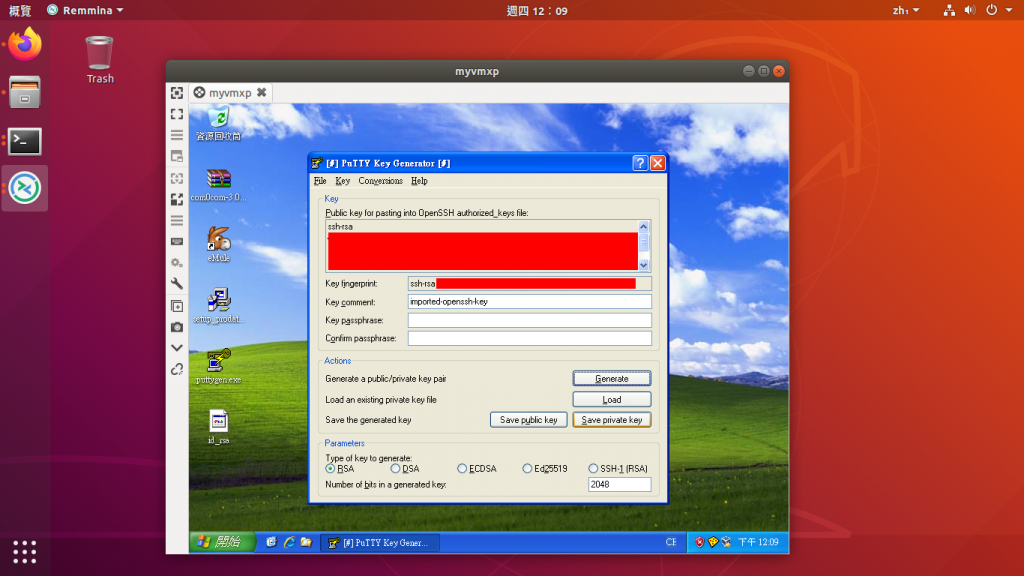Click the red security shield tray icon
This screenshot has height=576, width=1024.
coord(699,542)
